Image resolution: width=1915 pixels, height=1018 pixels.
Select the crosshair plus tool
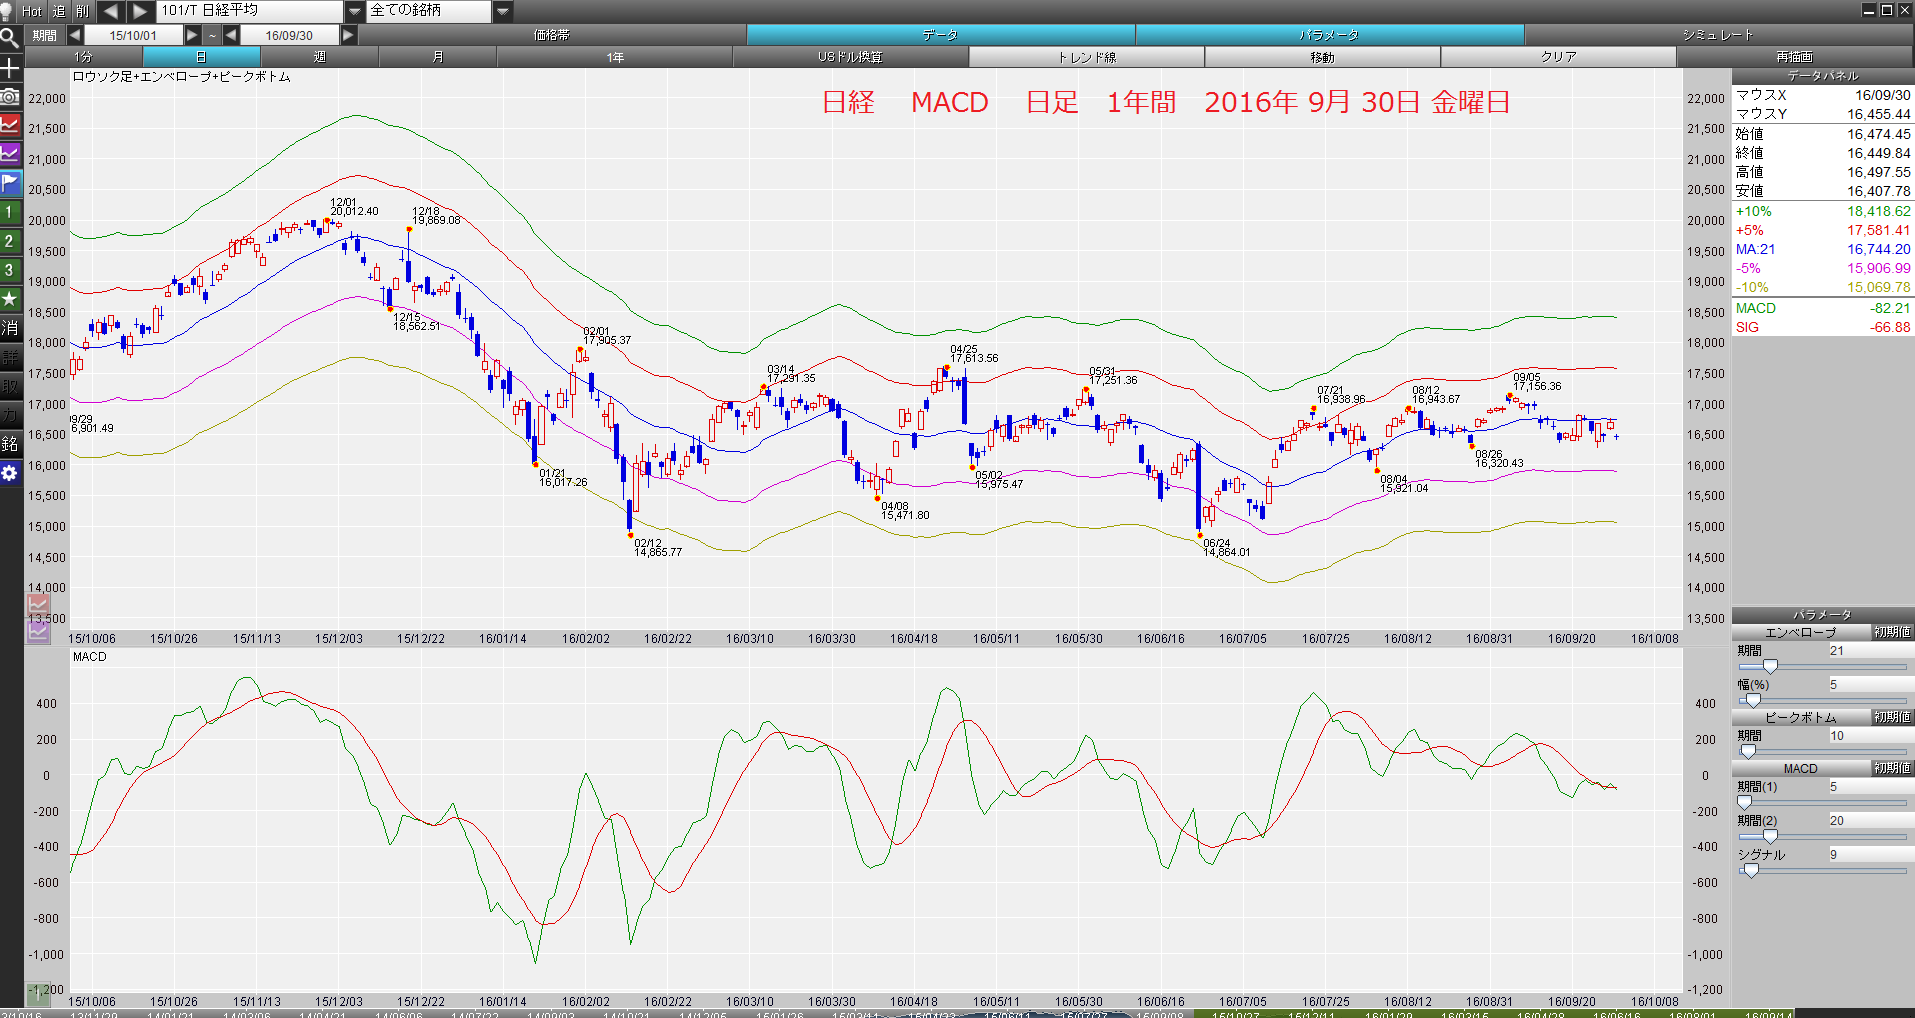[x=10, y=68]
